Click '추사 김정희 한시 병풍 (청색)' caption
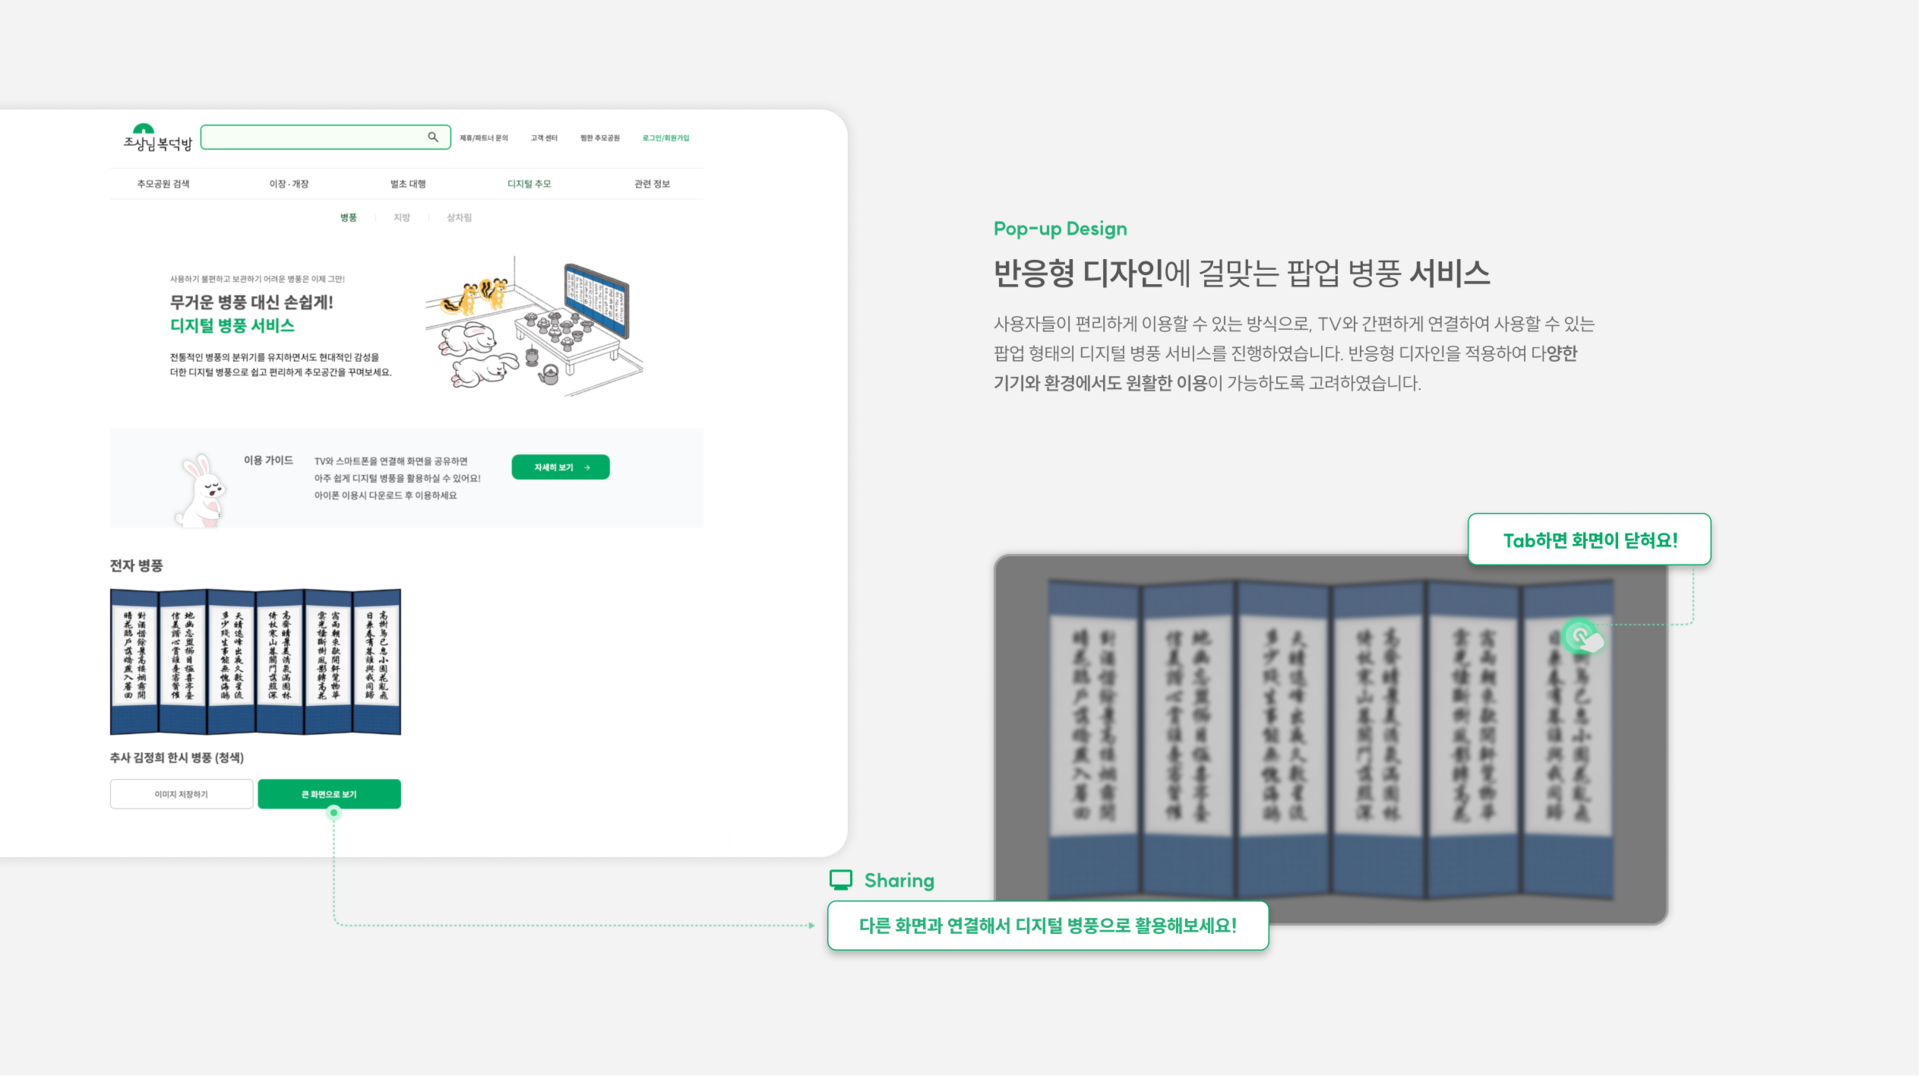The height and width of the screenshot is (1076, 1919). pos(177,758)
